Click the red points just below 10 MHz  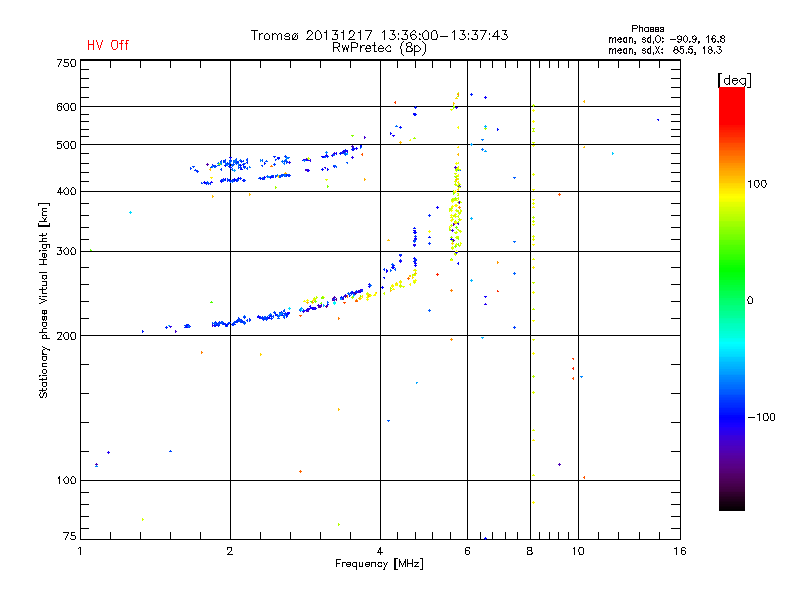pos(573,368)
